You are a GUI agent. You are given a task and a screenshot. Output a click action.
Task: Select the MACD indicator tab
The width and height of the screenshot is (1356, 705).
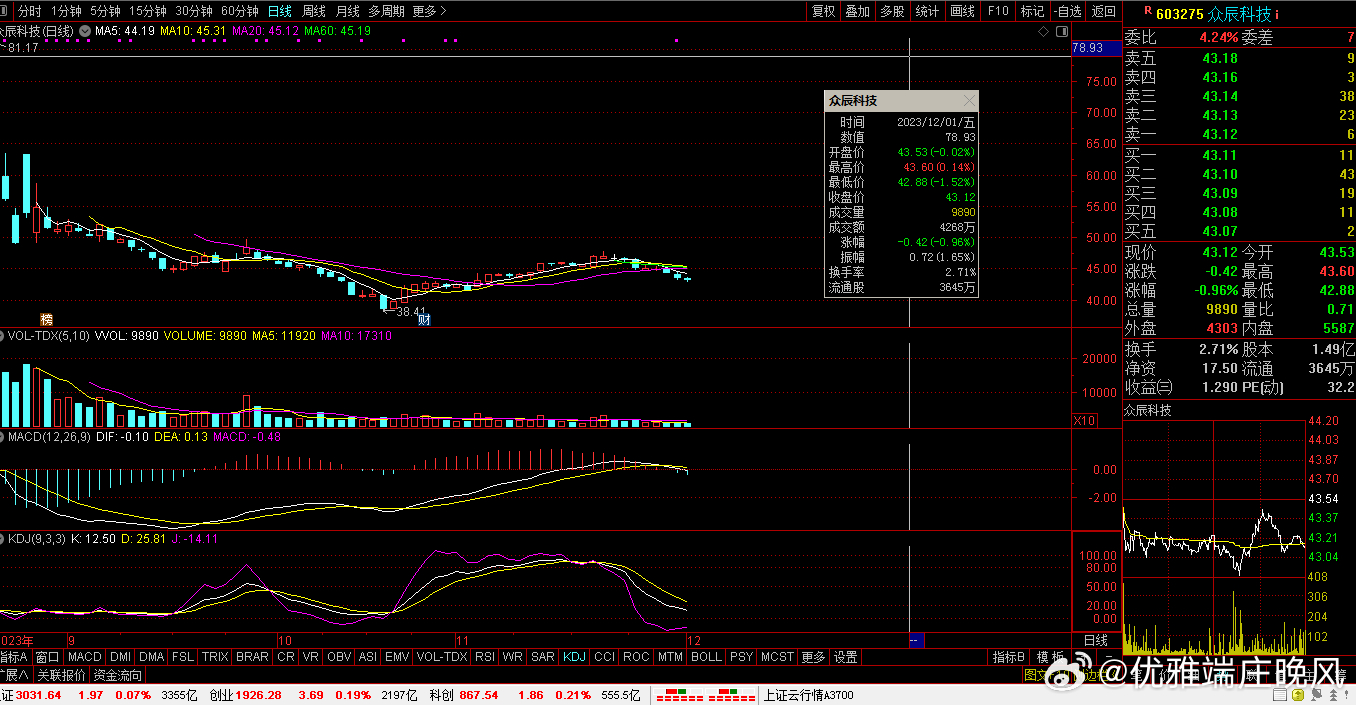[x=85, y=657]
